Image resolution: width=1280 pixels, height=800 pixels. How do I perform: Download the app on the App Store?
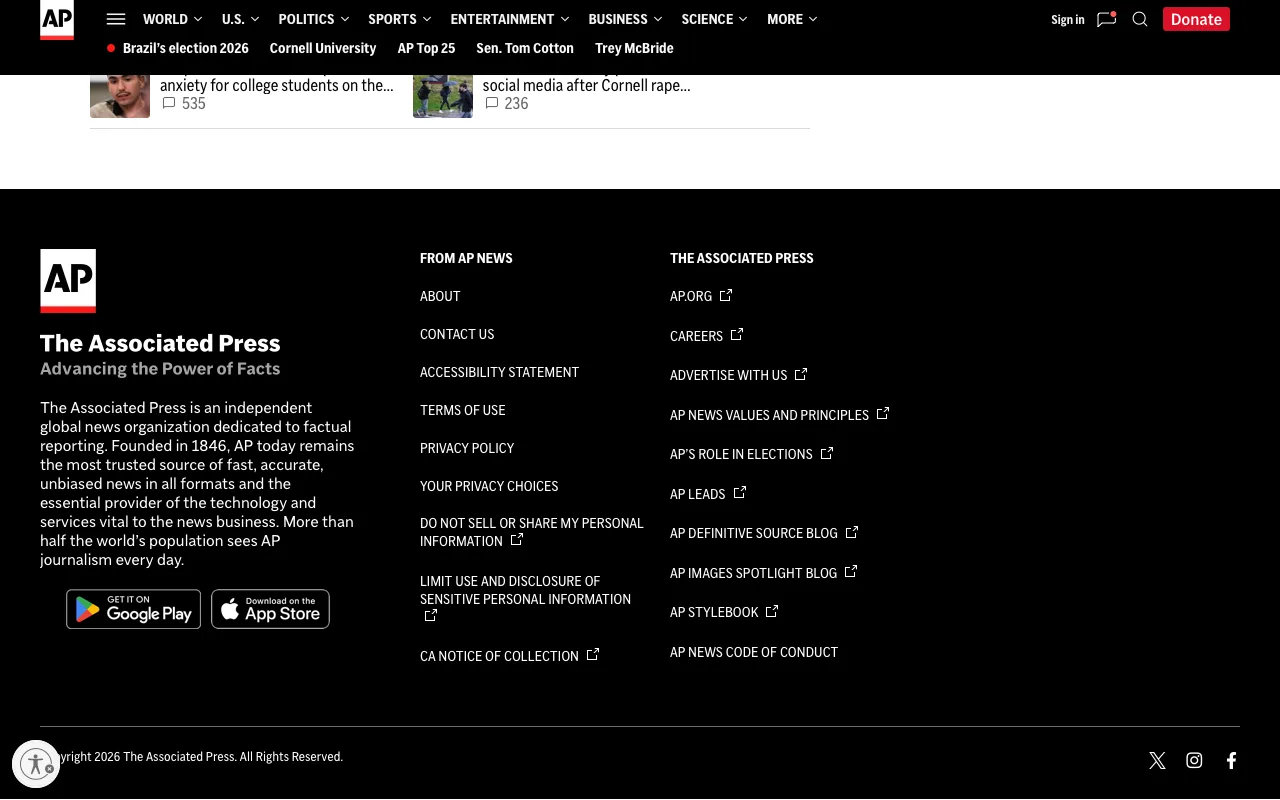click(x=270, y=609)
